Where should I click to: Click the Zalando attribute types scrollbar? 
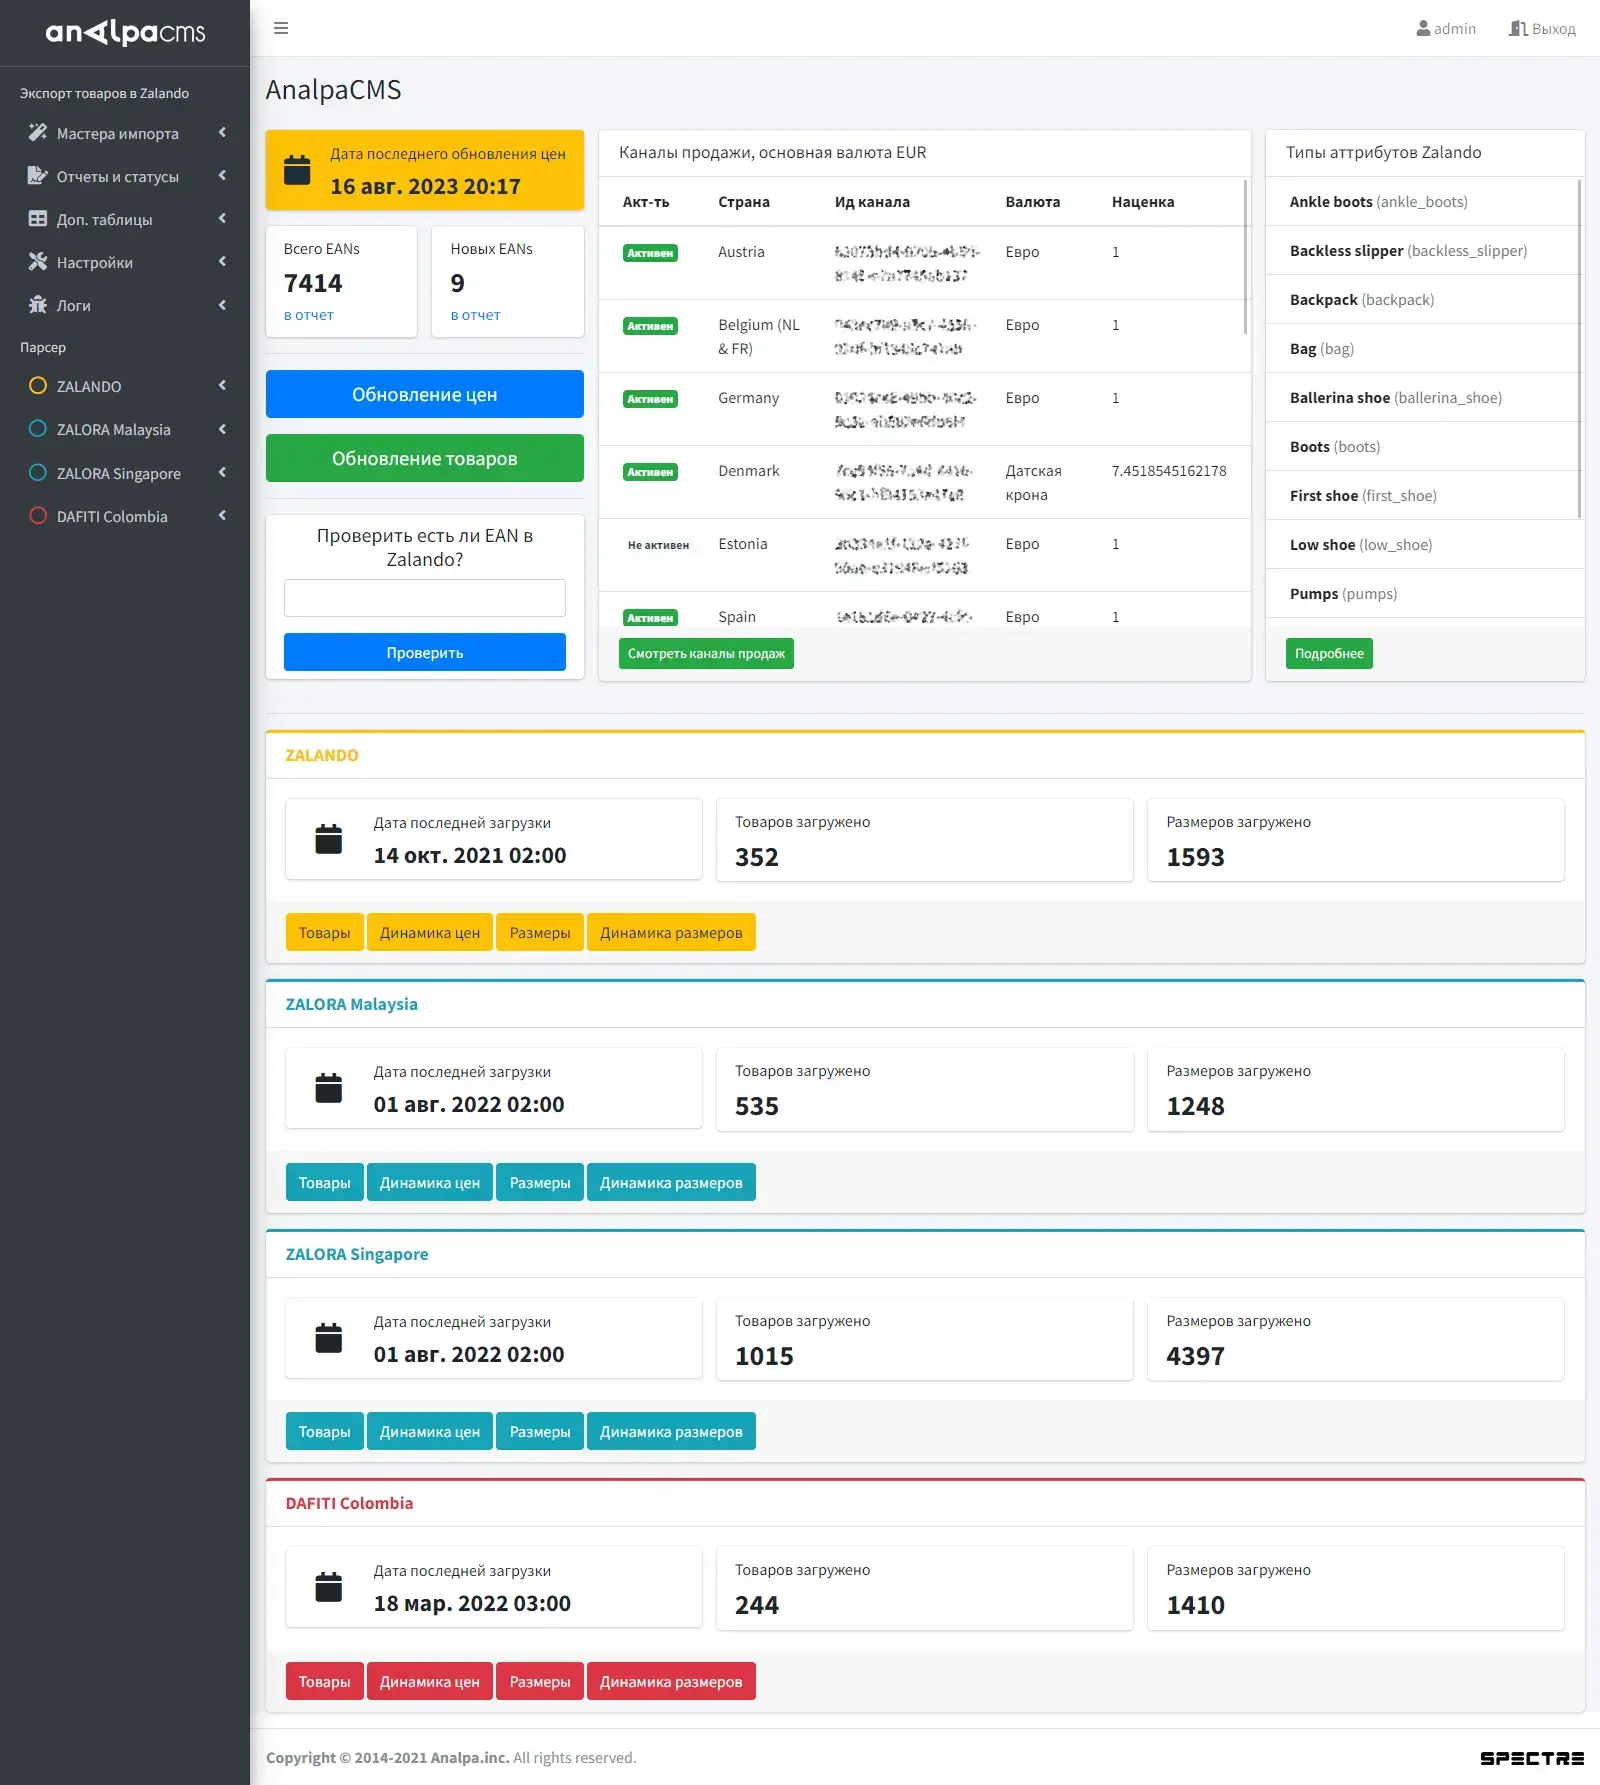(1580, 349)
